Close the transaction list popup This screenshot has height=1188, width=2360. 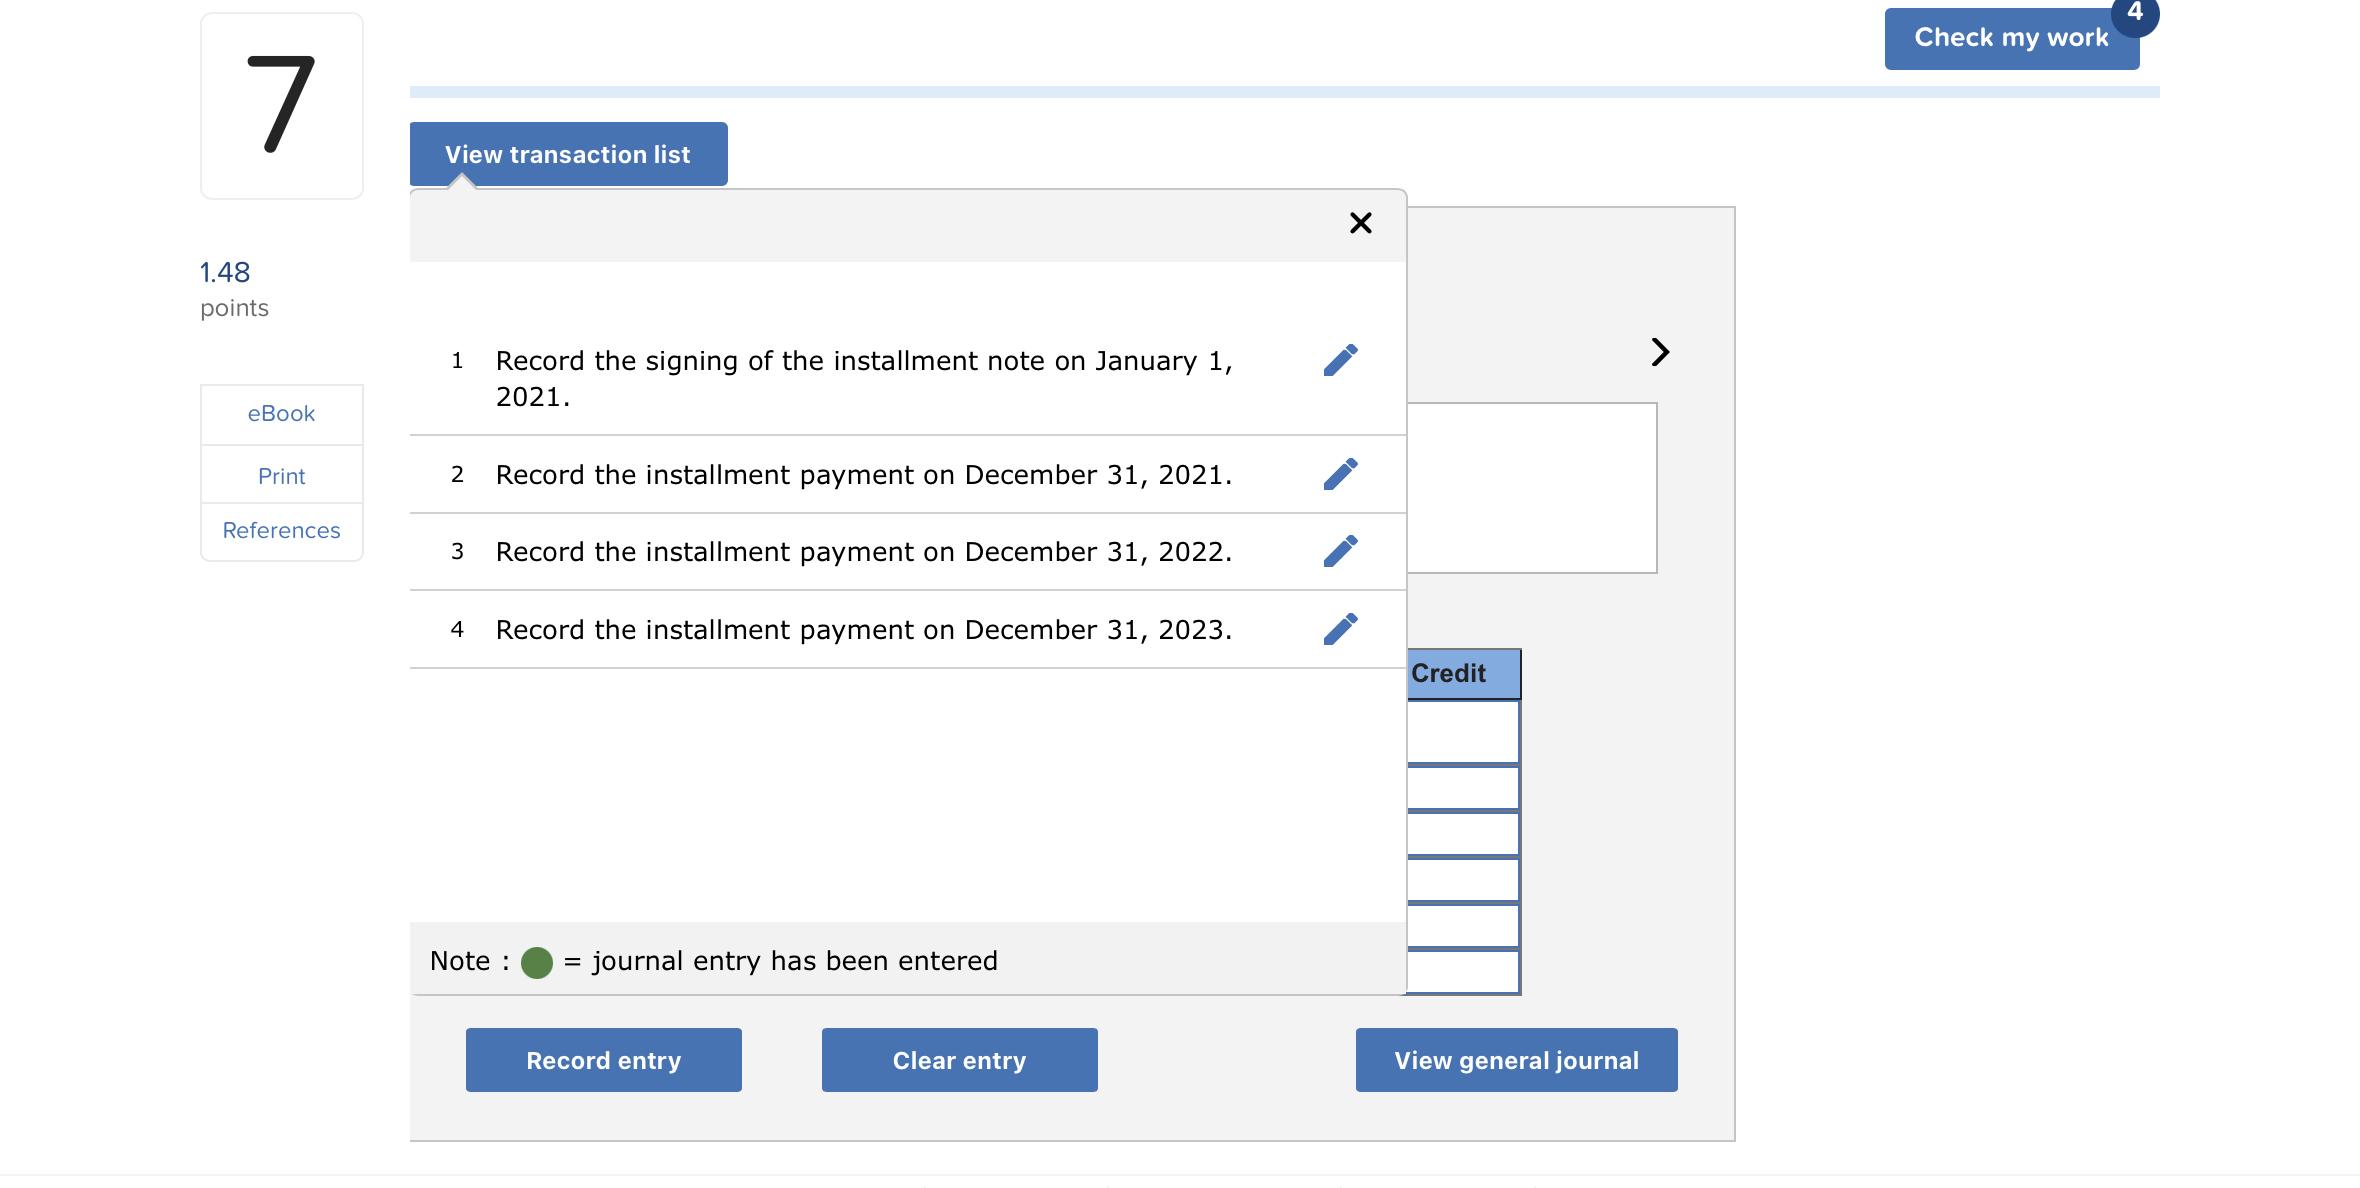(x=1360, y=223)
